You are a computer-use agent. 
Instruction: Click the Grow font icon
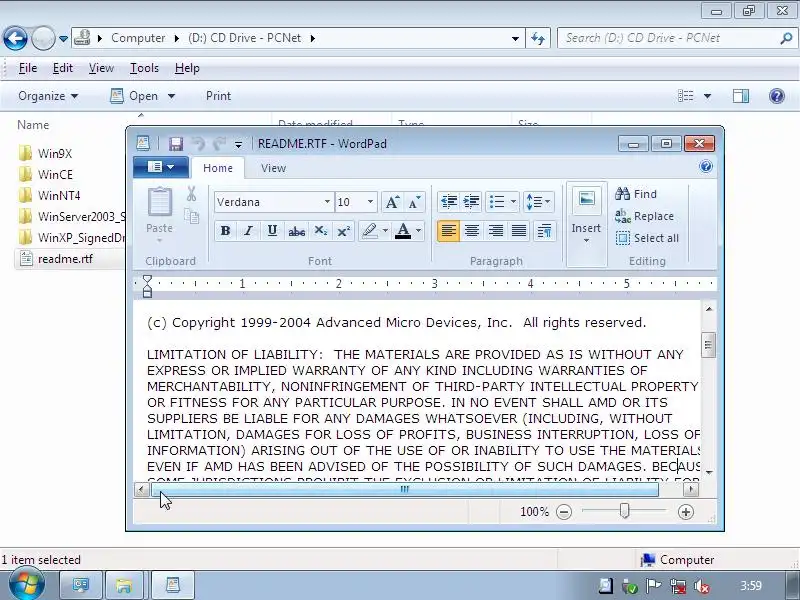392,203
